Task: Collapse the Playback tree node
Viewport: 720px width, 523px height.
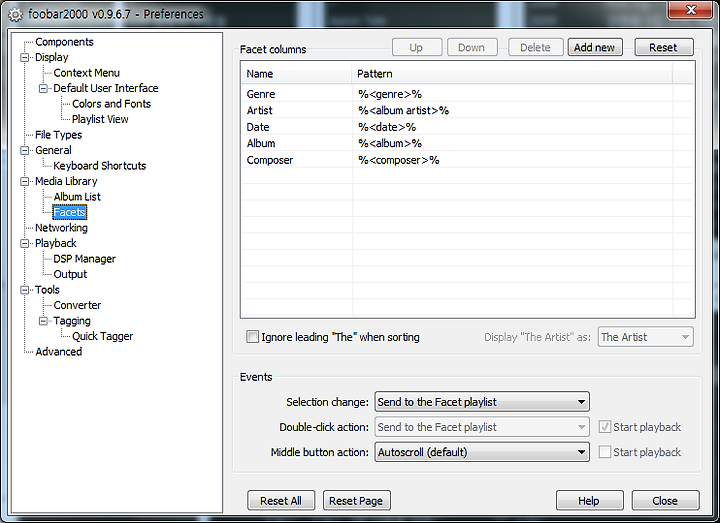Action: [x=25, y=243]
